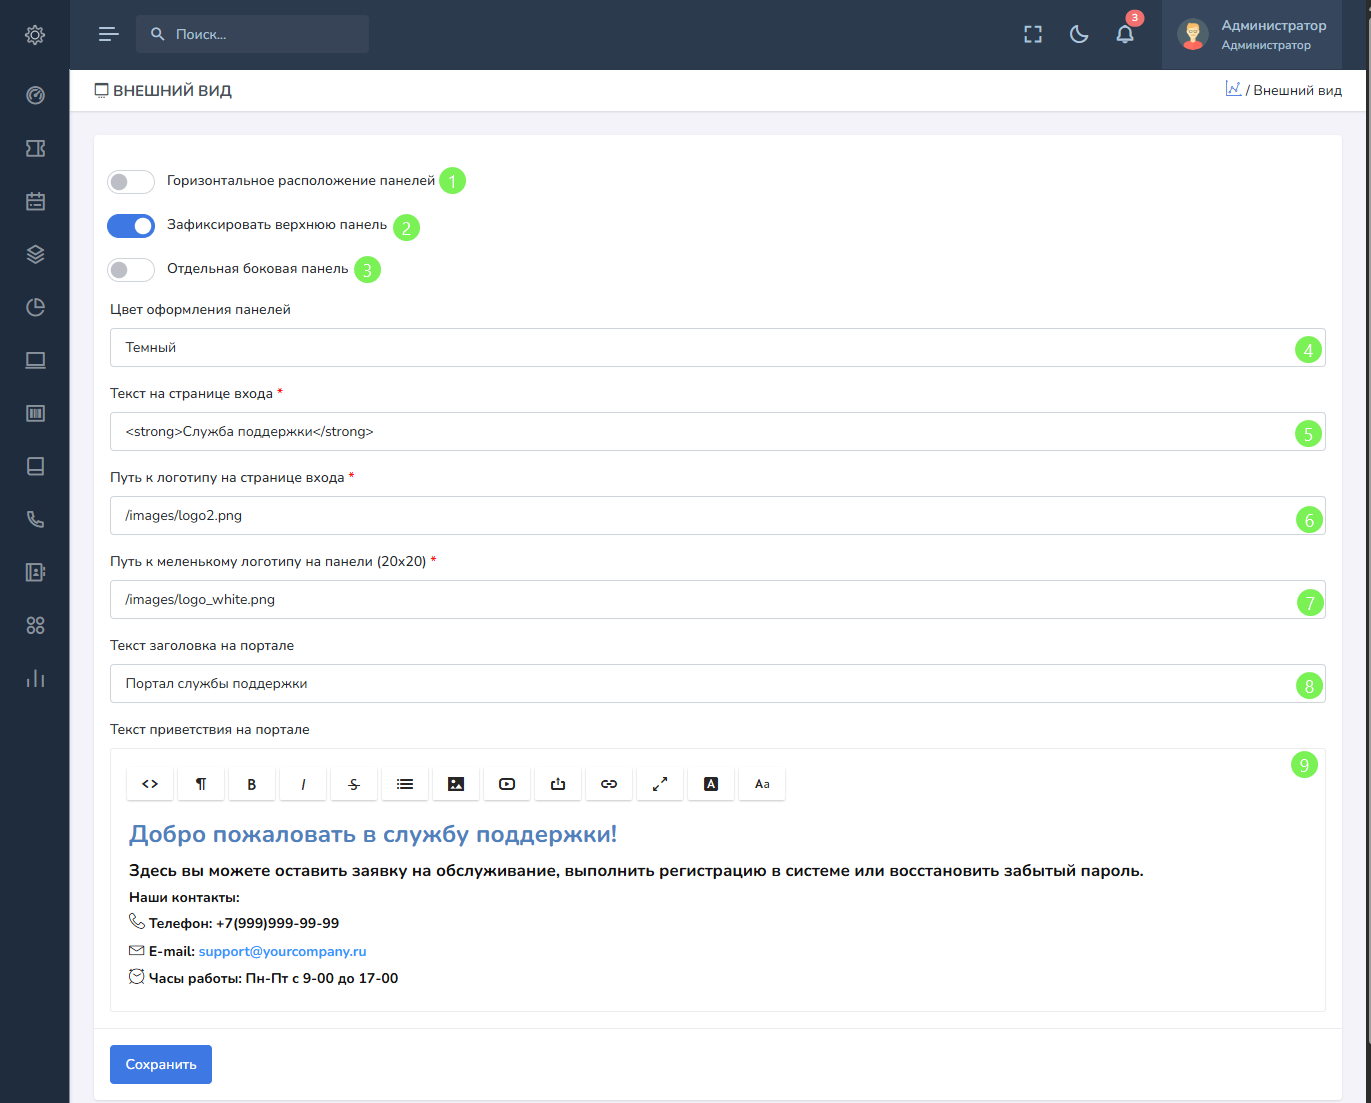Disable the fixed top panel toggle
The width and height of the screenshot is (1371, 1103).
(x=131, y=226)
